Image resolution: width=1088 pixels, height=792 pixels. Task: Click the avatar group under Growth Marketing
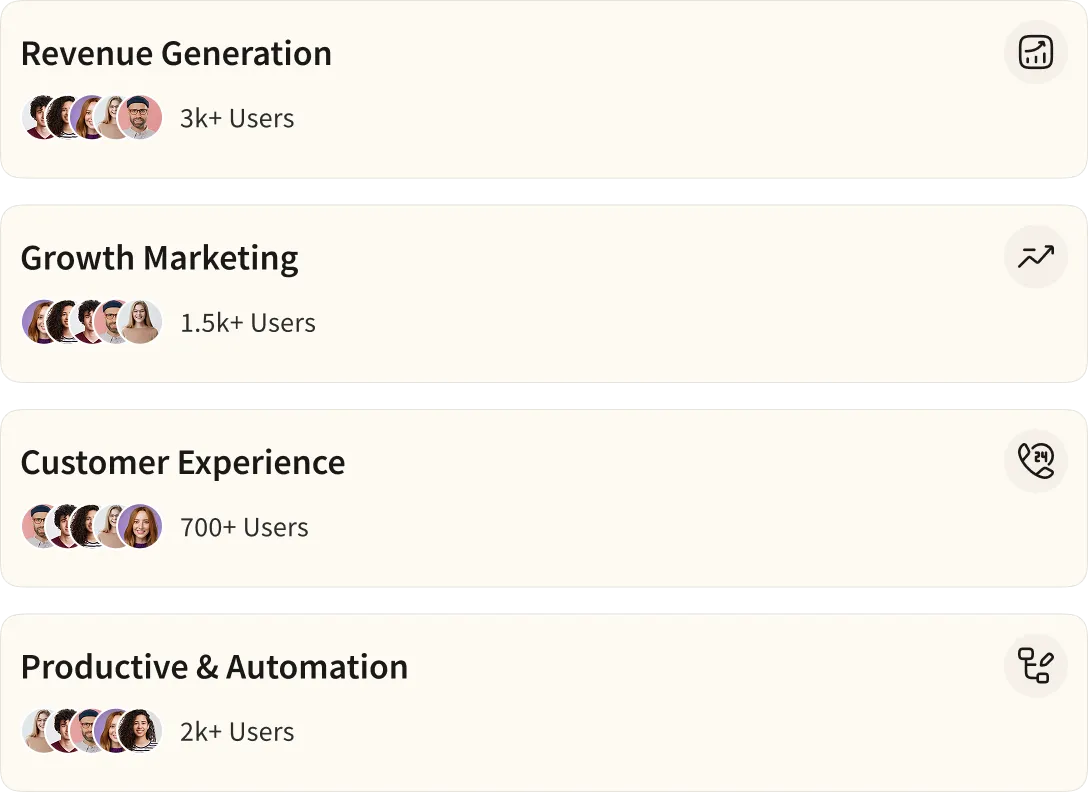(91, 322)
